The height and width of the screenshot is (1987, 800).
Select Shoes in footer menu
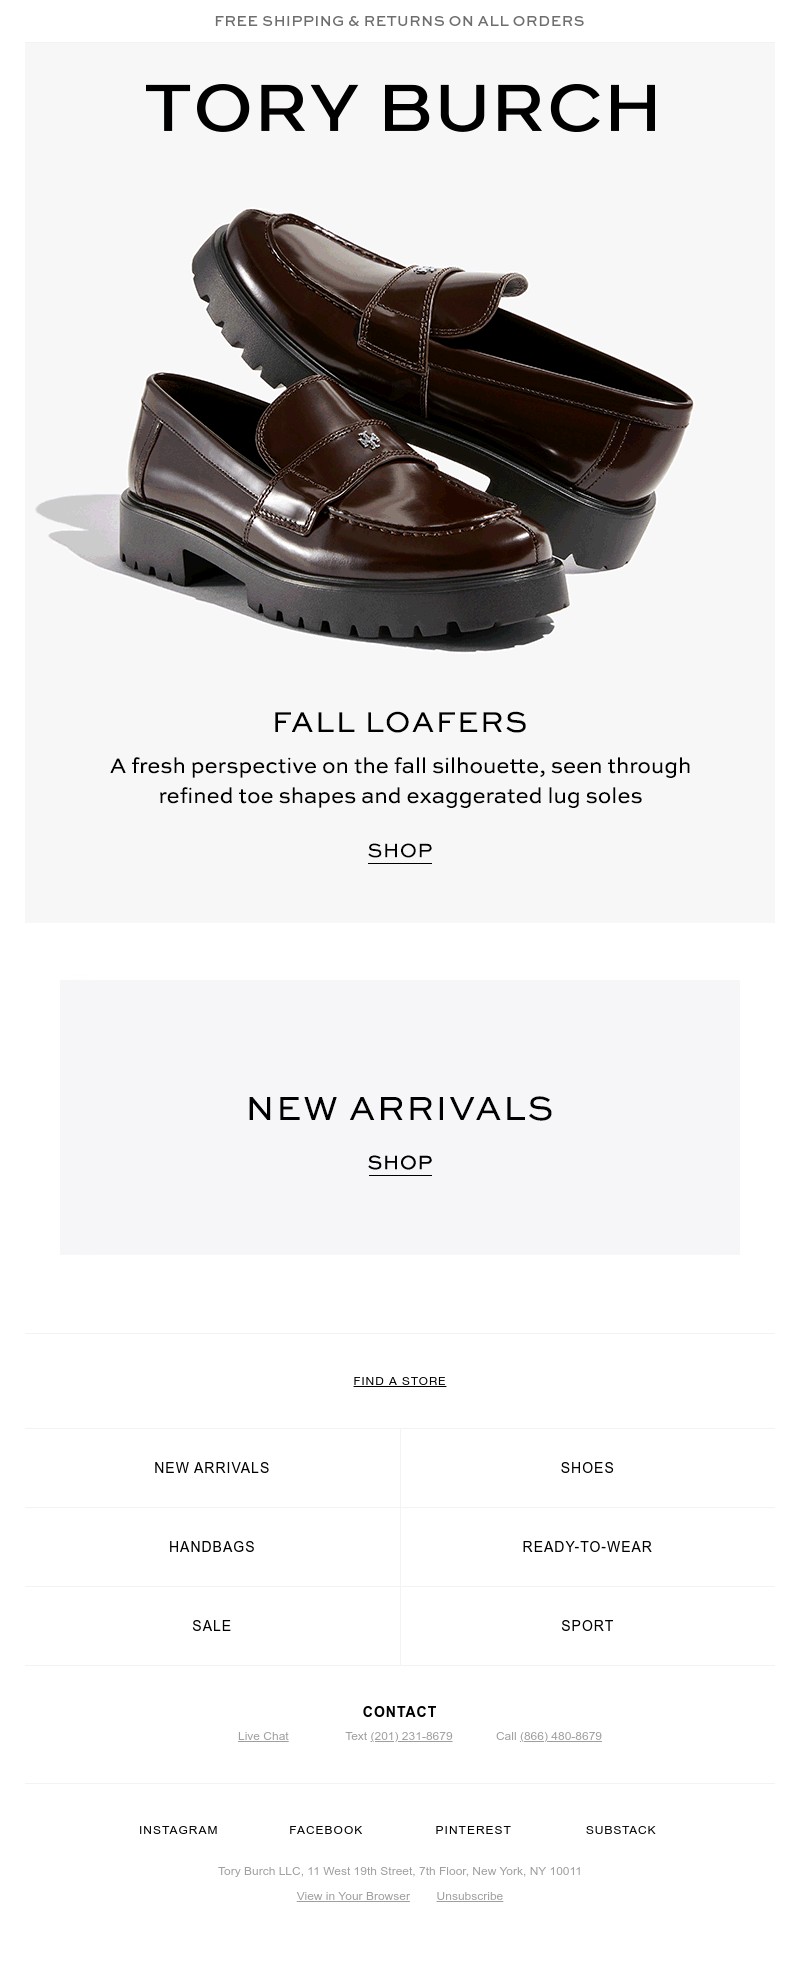click(x=587, y=1468)
